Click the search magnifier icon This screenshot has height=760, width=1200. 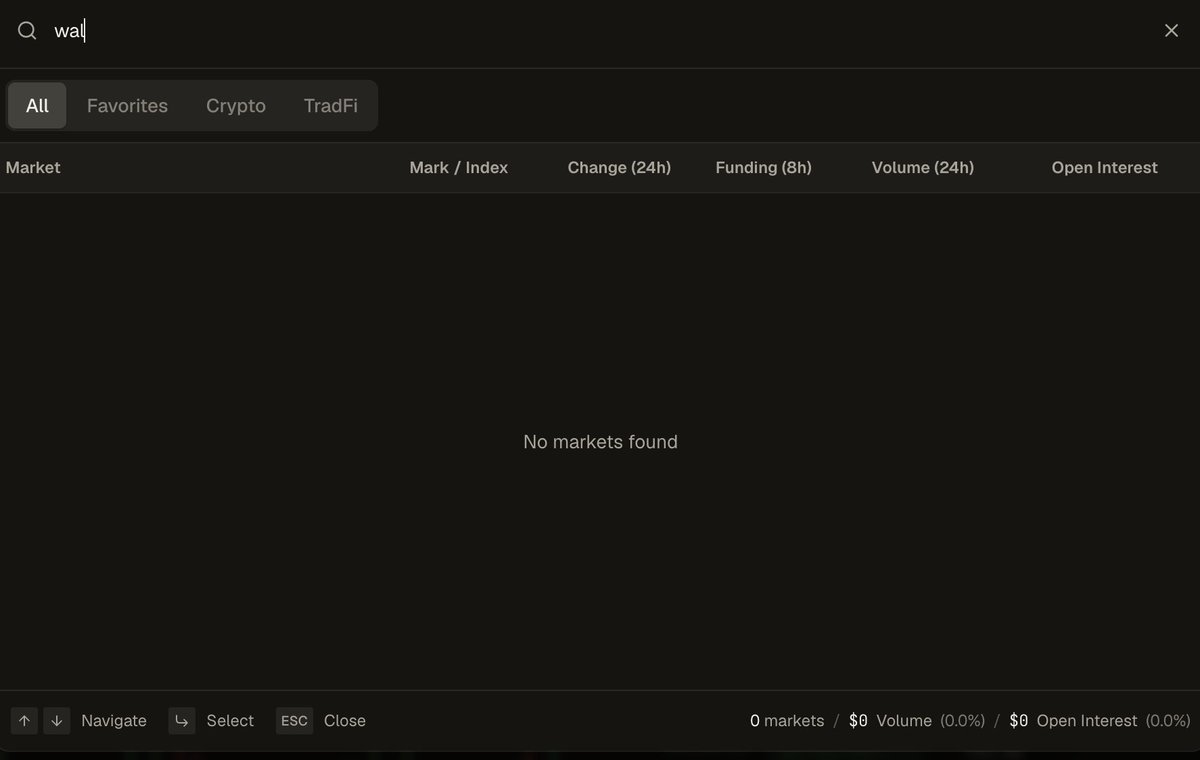tap(27, 31)
